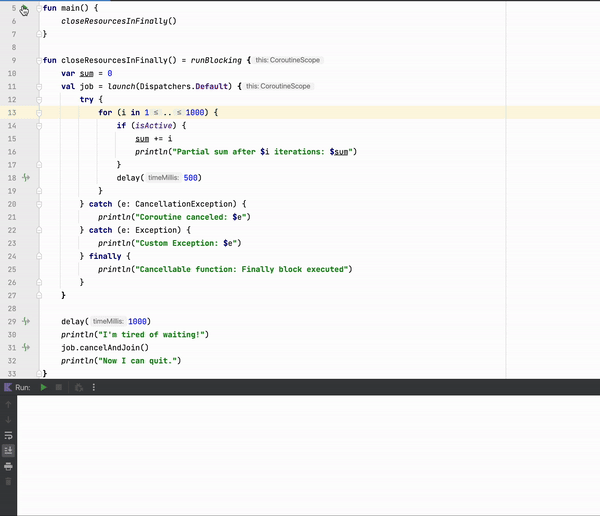Collapse the main function fold marker on line 5
Image resolution: width=600 pixels, height=516 pixels.
(x=38, y=8)
